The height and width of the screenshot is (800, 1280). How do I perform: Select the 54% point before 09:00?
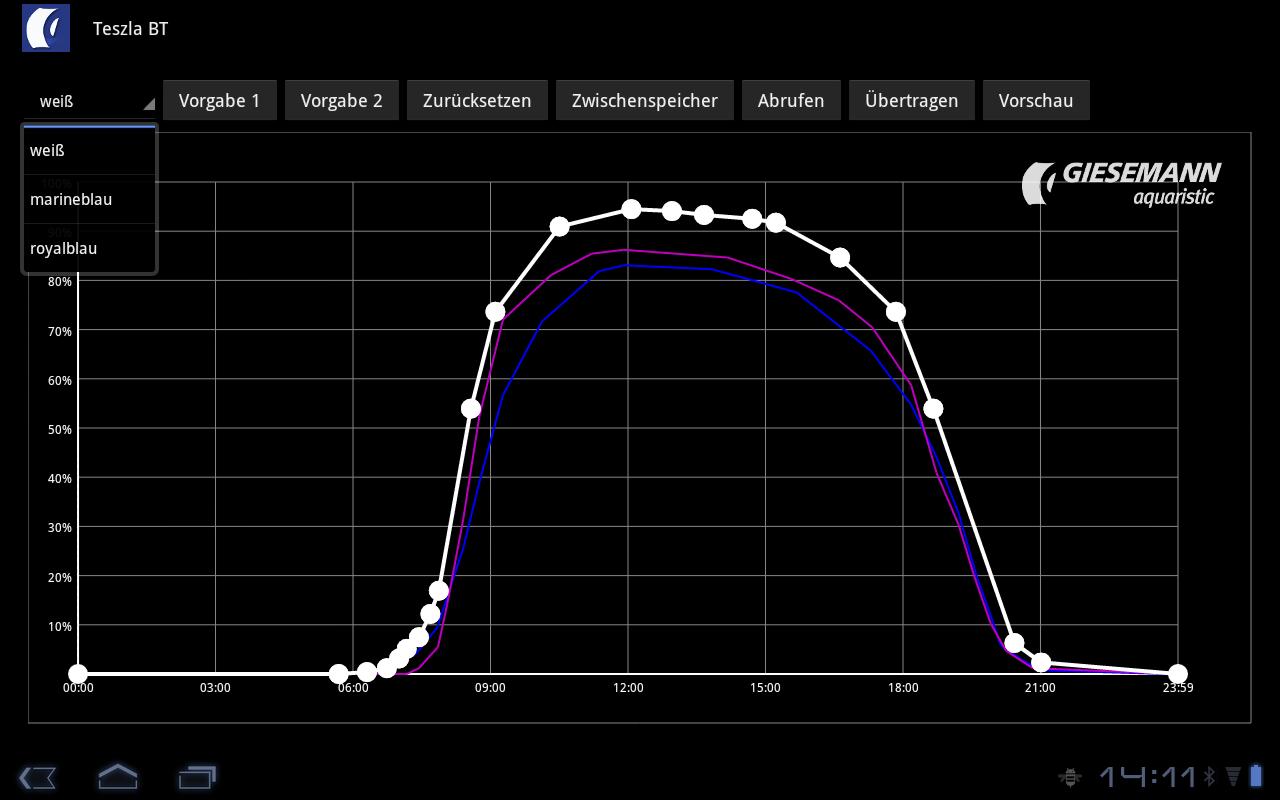[471, 409]
